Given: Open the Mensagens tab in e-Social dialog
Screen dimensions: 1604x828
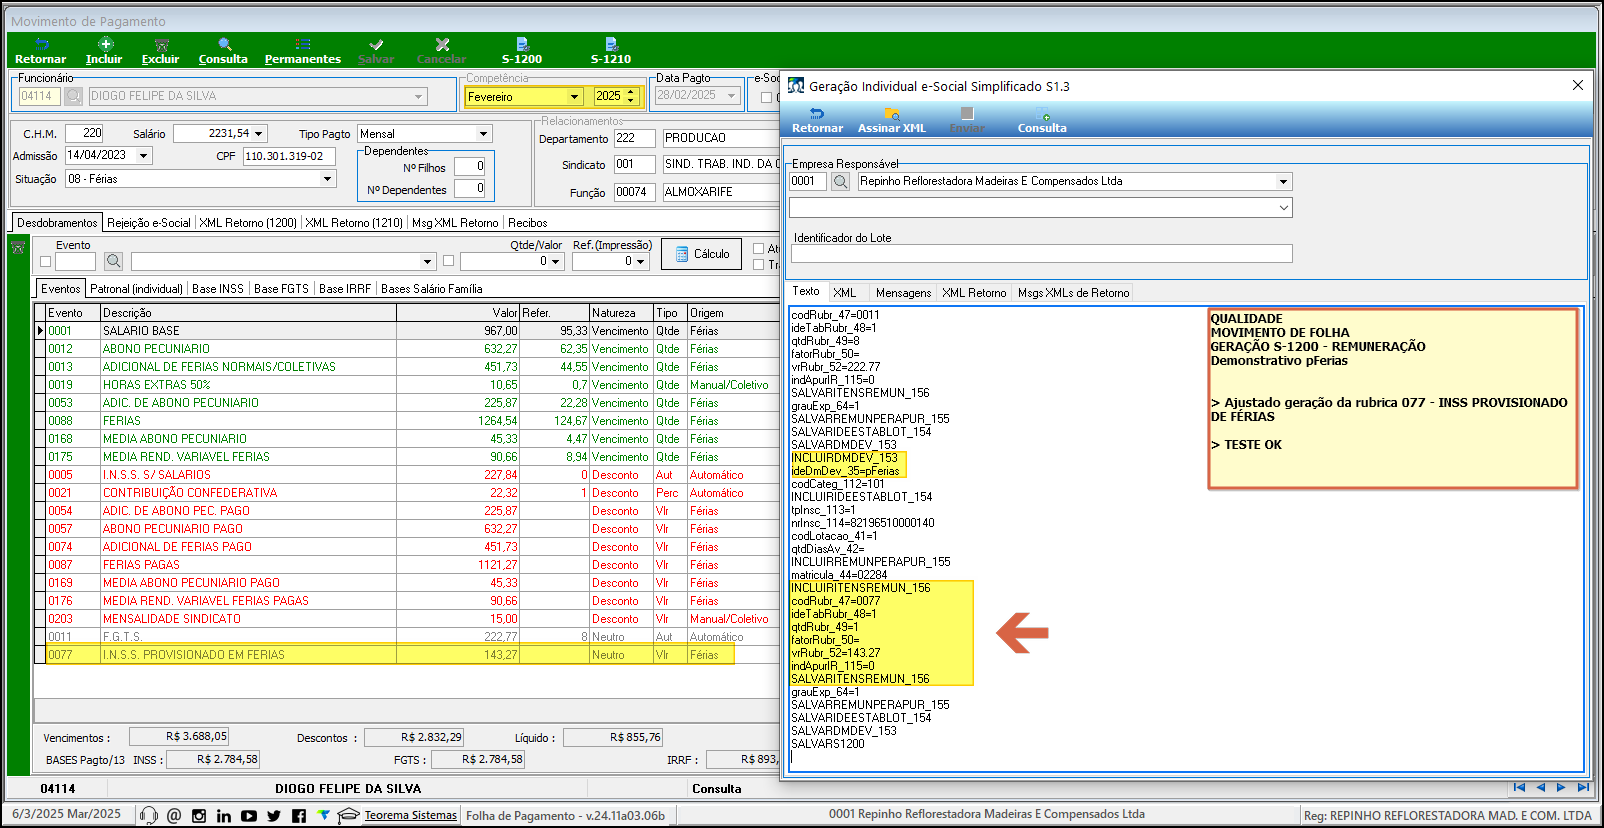Looking at the screenshot, I should [903, 293].
